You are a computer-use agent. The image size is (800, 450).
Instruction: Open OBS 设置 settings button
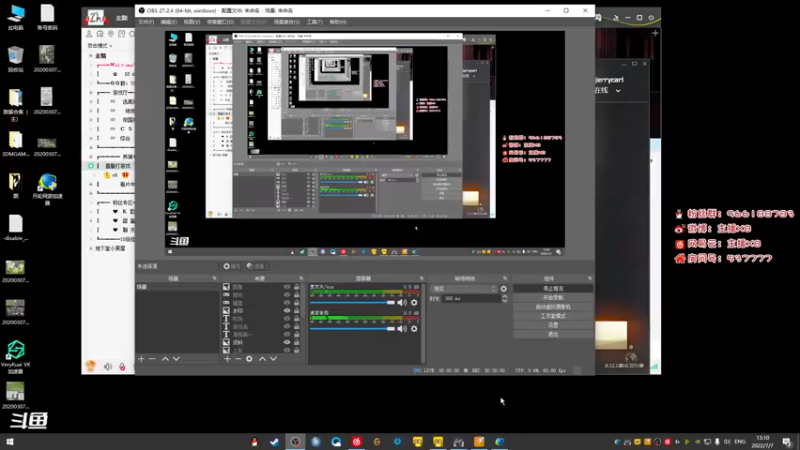pyautogui.click(x=553, y=325)
